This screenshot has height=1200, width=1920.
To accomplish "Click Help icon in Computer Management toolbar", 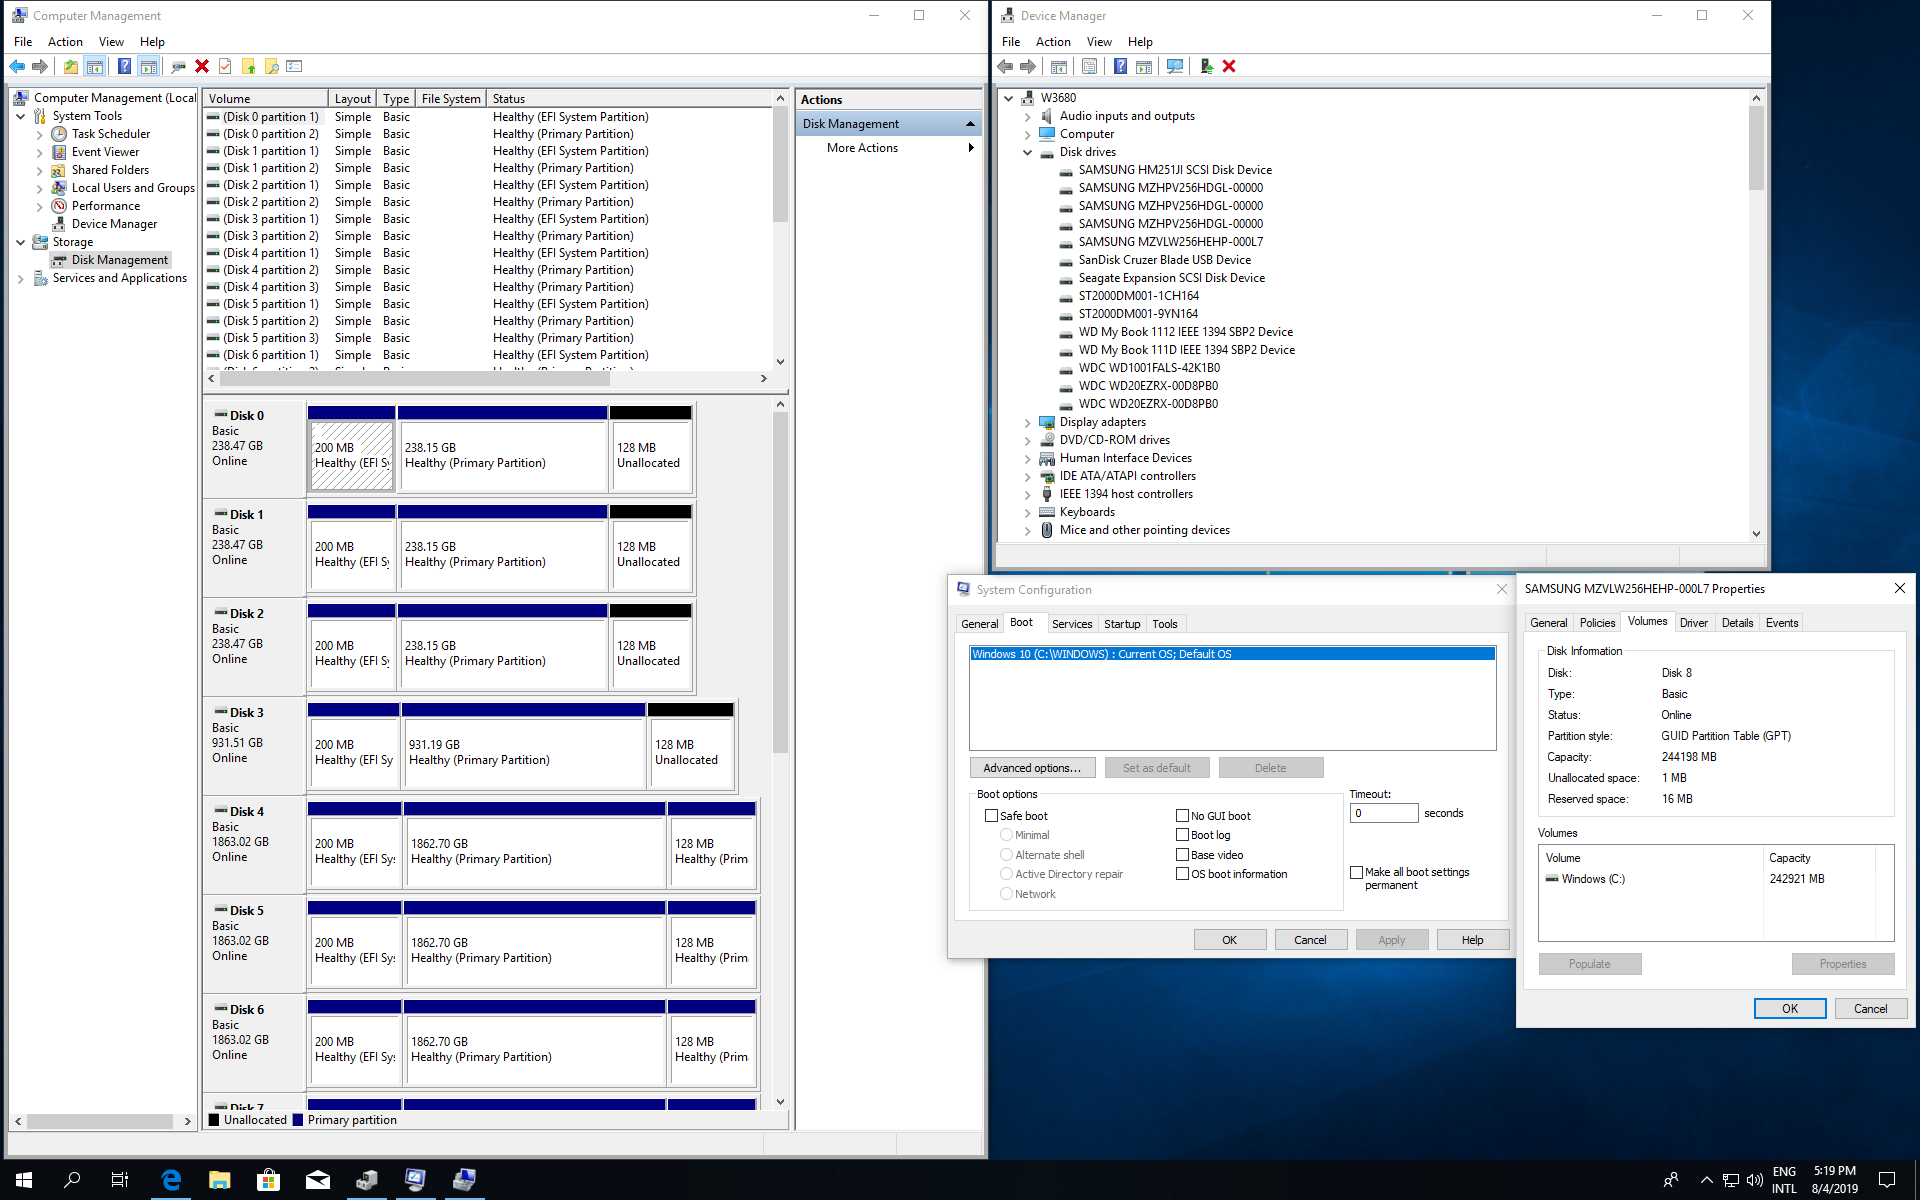I will click(x=124, y=66).
